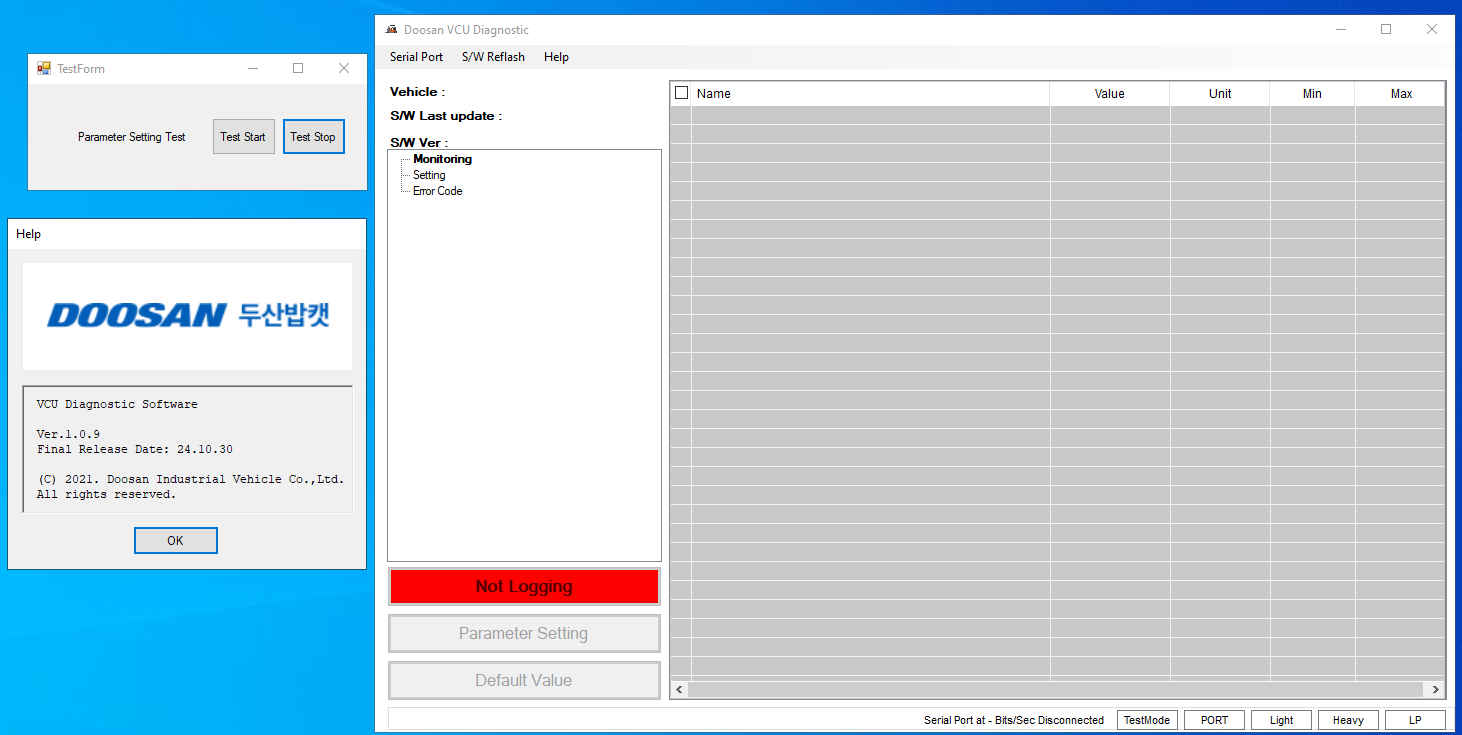This screenshot has width=1462, height=735.
Task: Click the red Not Logging banner
Action: click(523, 586)
